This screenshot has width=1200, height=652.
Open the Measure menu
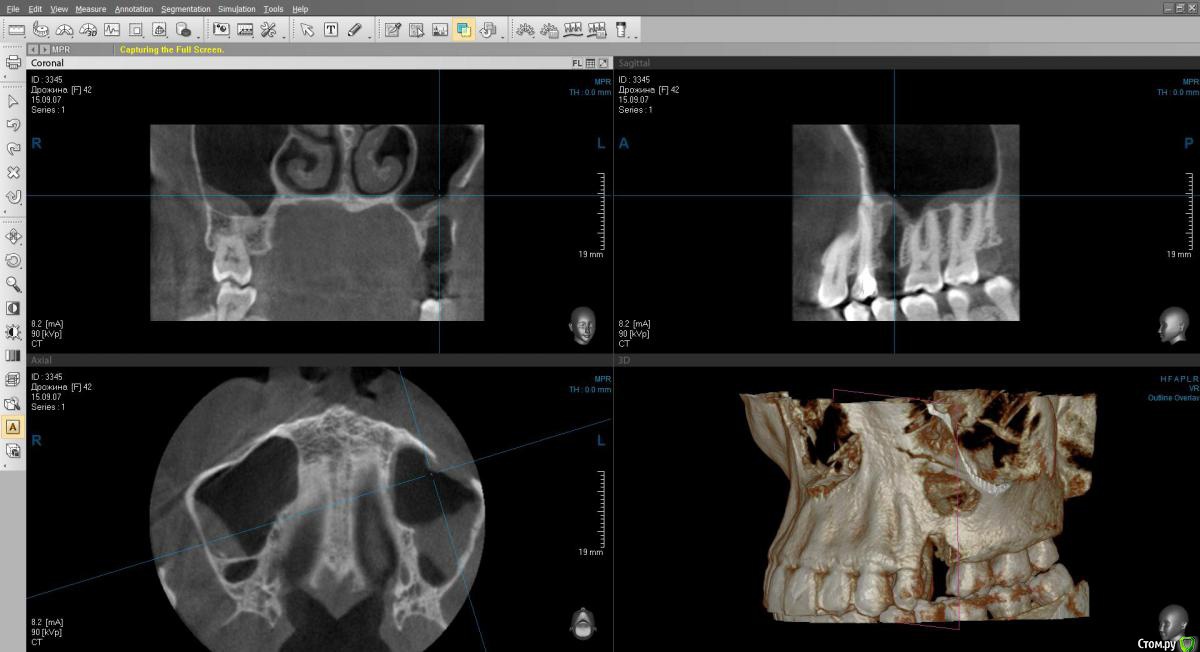pyautogui.click(x=91, y=9)
